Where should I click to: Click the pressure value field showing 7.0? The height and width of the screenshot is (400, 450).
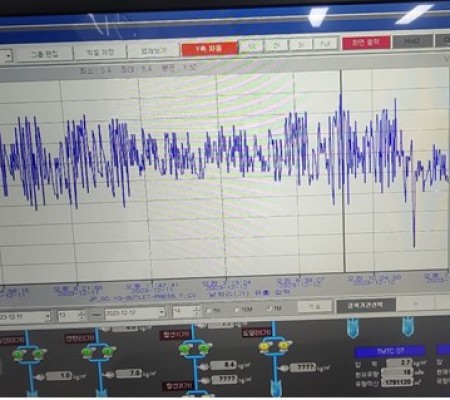coord(128,373)
